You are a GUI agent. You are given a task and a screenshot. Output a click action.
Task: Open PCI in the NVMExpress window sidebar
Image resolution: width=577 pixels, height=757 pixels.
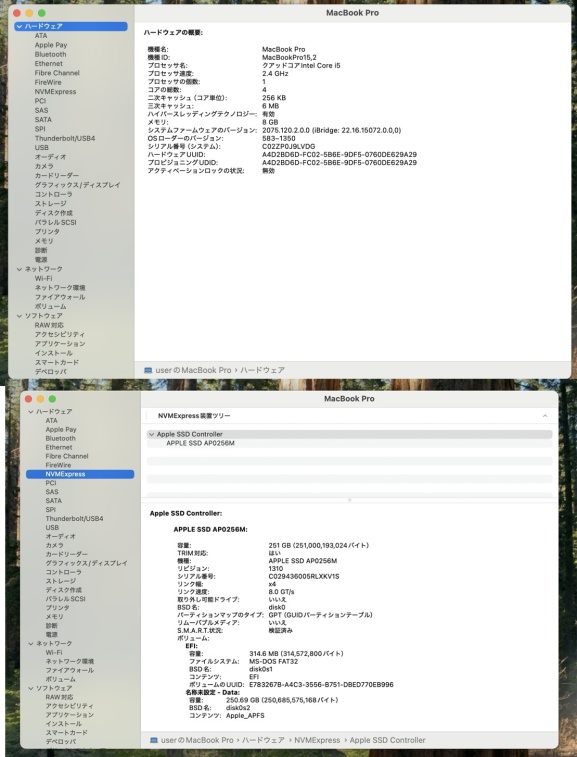[x=51, y=483]
